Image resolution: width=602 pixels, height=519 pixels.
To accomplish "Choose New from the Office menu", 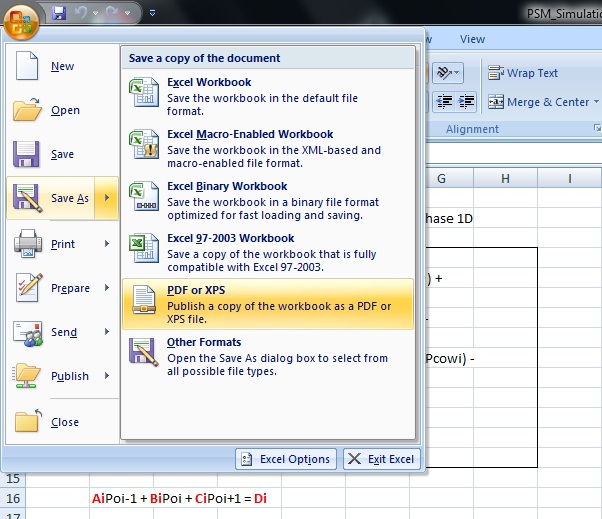I will pyautogui.click(x=62, y=66).
